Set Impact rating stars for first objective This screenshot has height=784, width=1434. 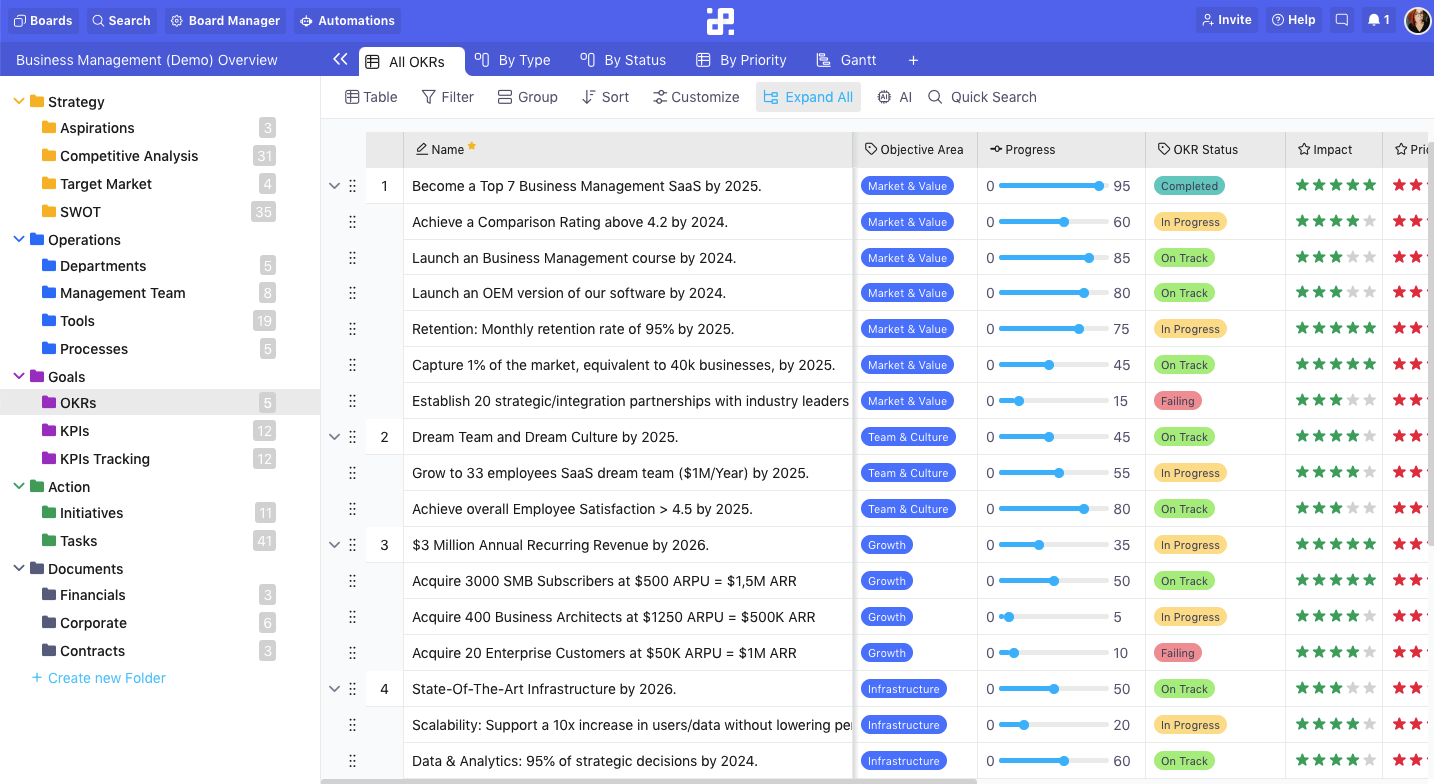tap(1335, 186)
